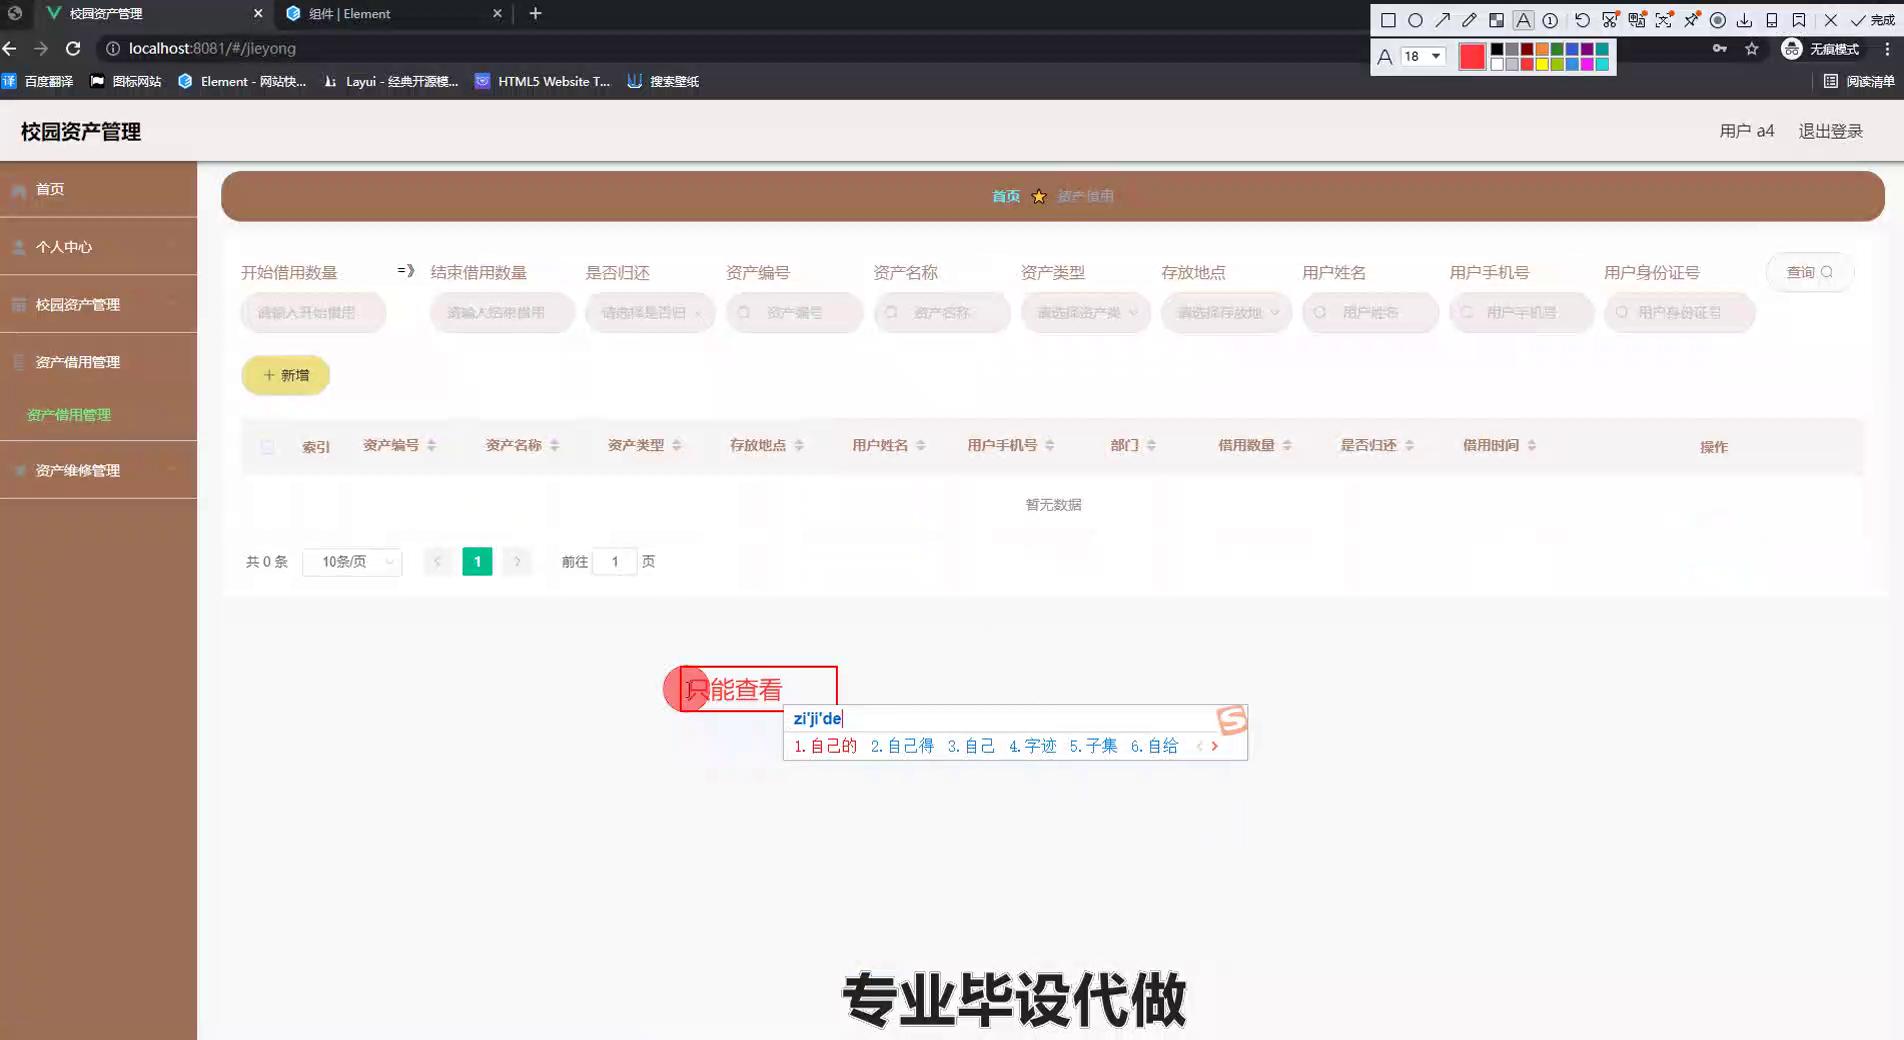The width and height of the screenshot is (1904, 1040).
Task: Click the 新增 add button
Action: (286, 375)
